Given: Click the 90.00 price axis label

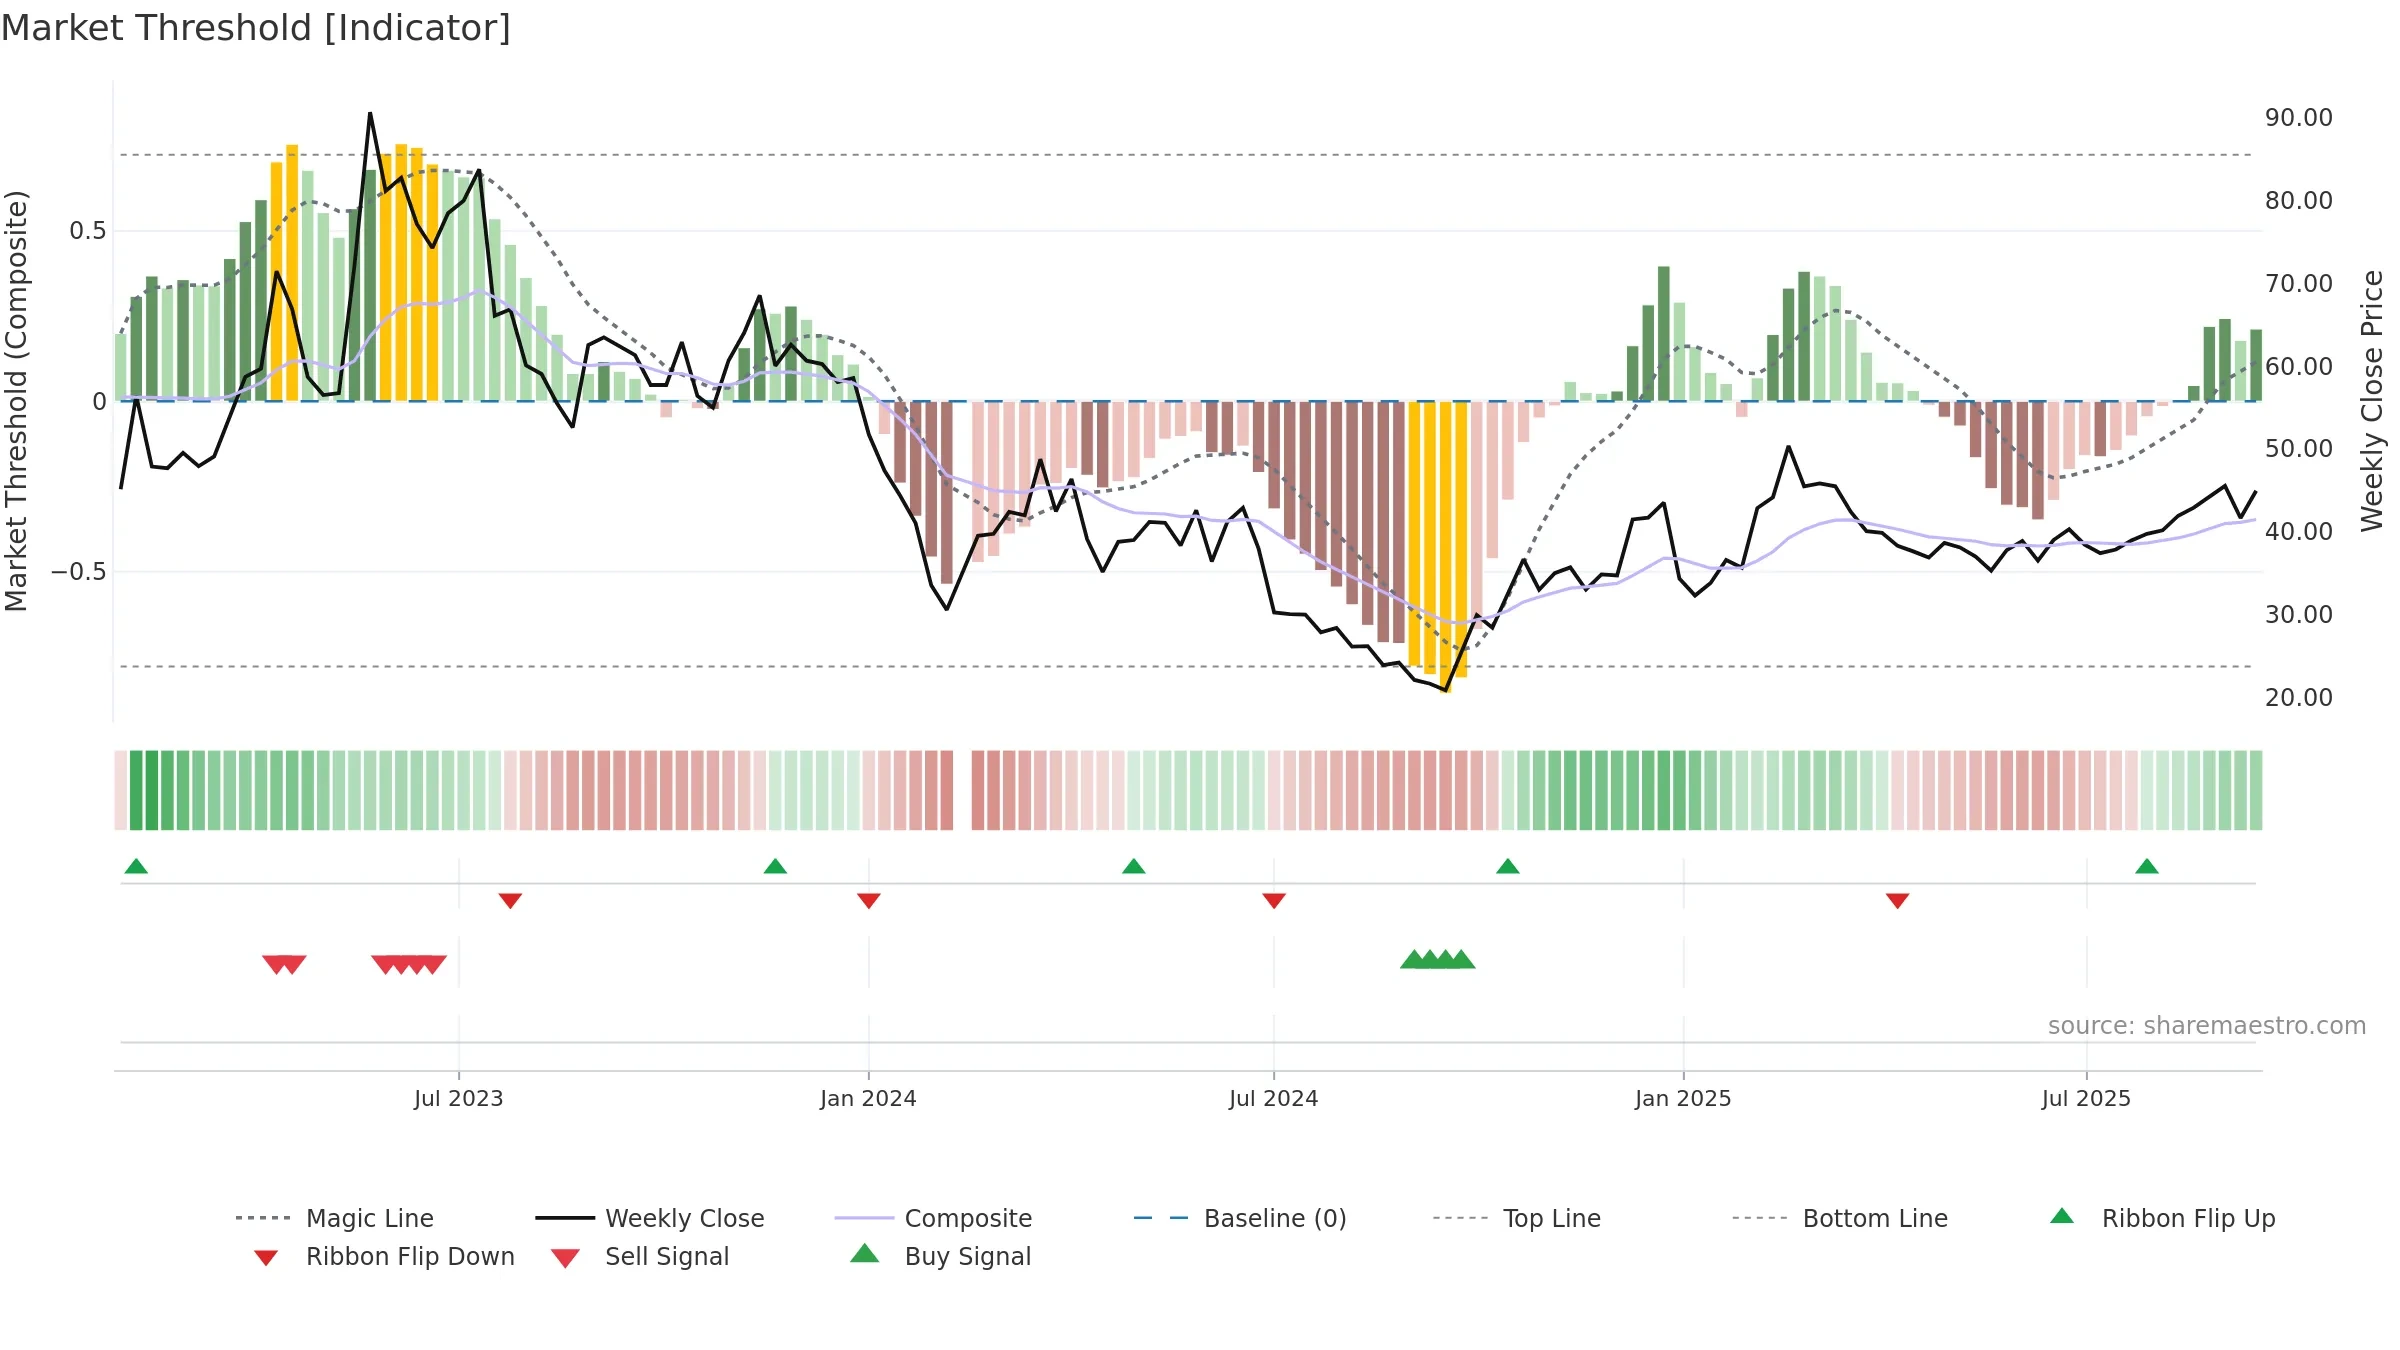Looking at the screenshot, I should 2298,118.
